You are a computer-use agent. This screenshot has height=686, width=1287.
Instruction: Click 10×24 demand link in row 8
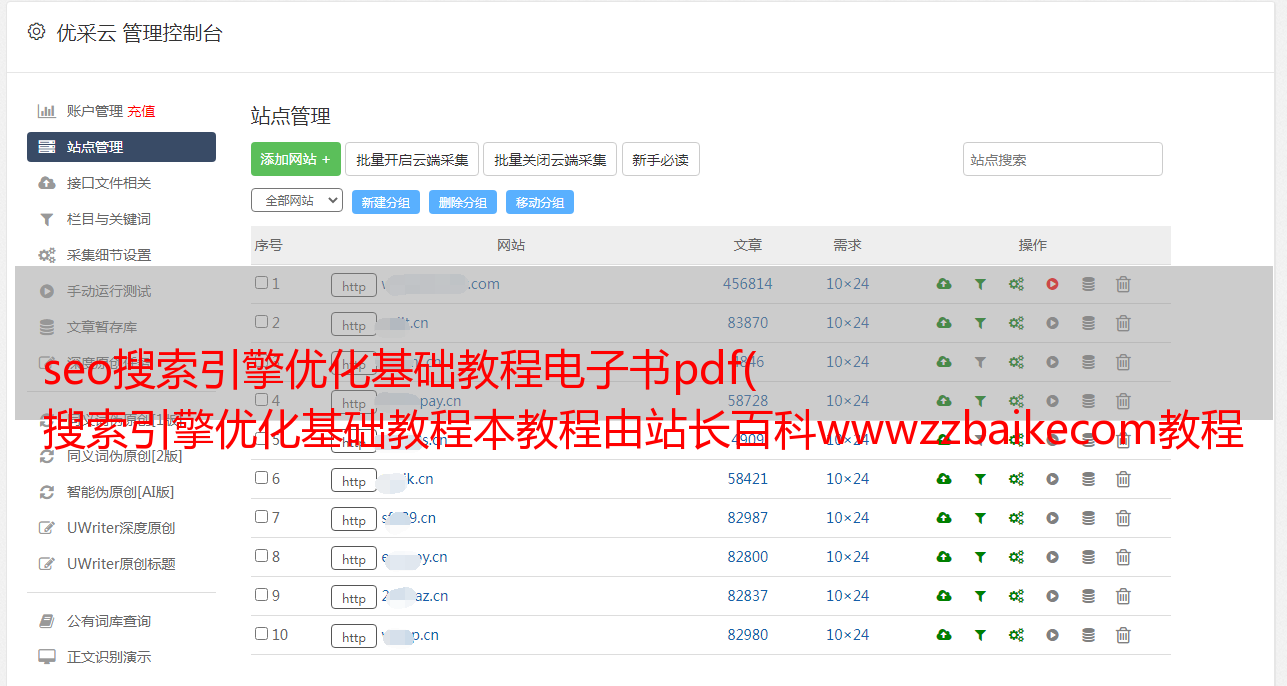pyautogui.click(x=847, y=557)
